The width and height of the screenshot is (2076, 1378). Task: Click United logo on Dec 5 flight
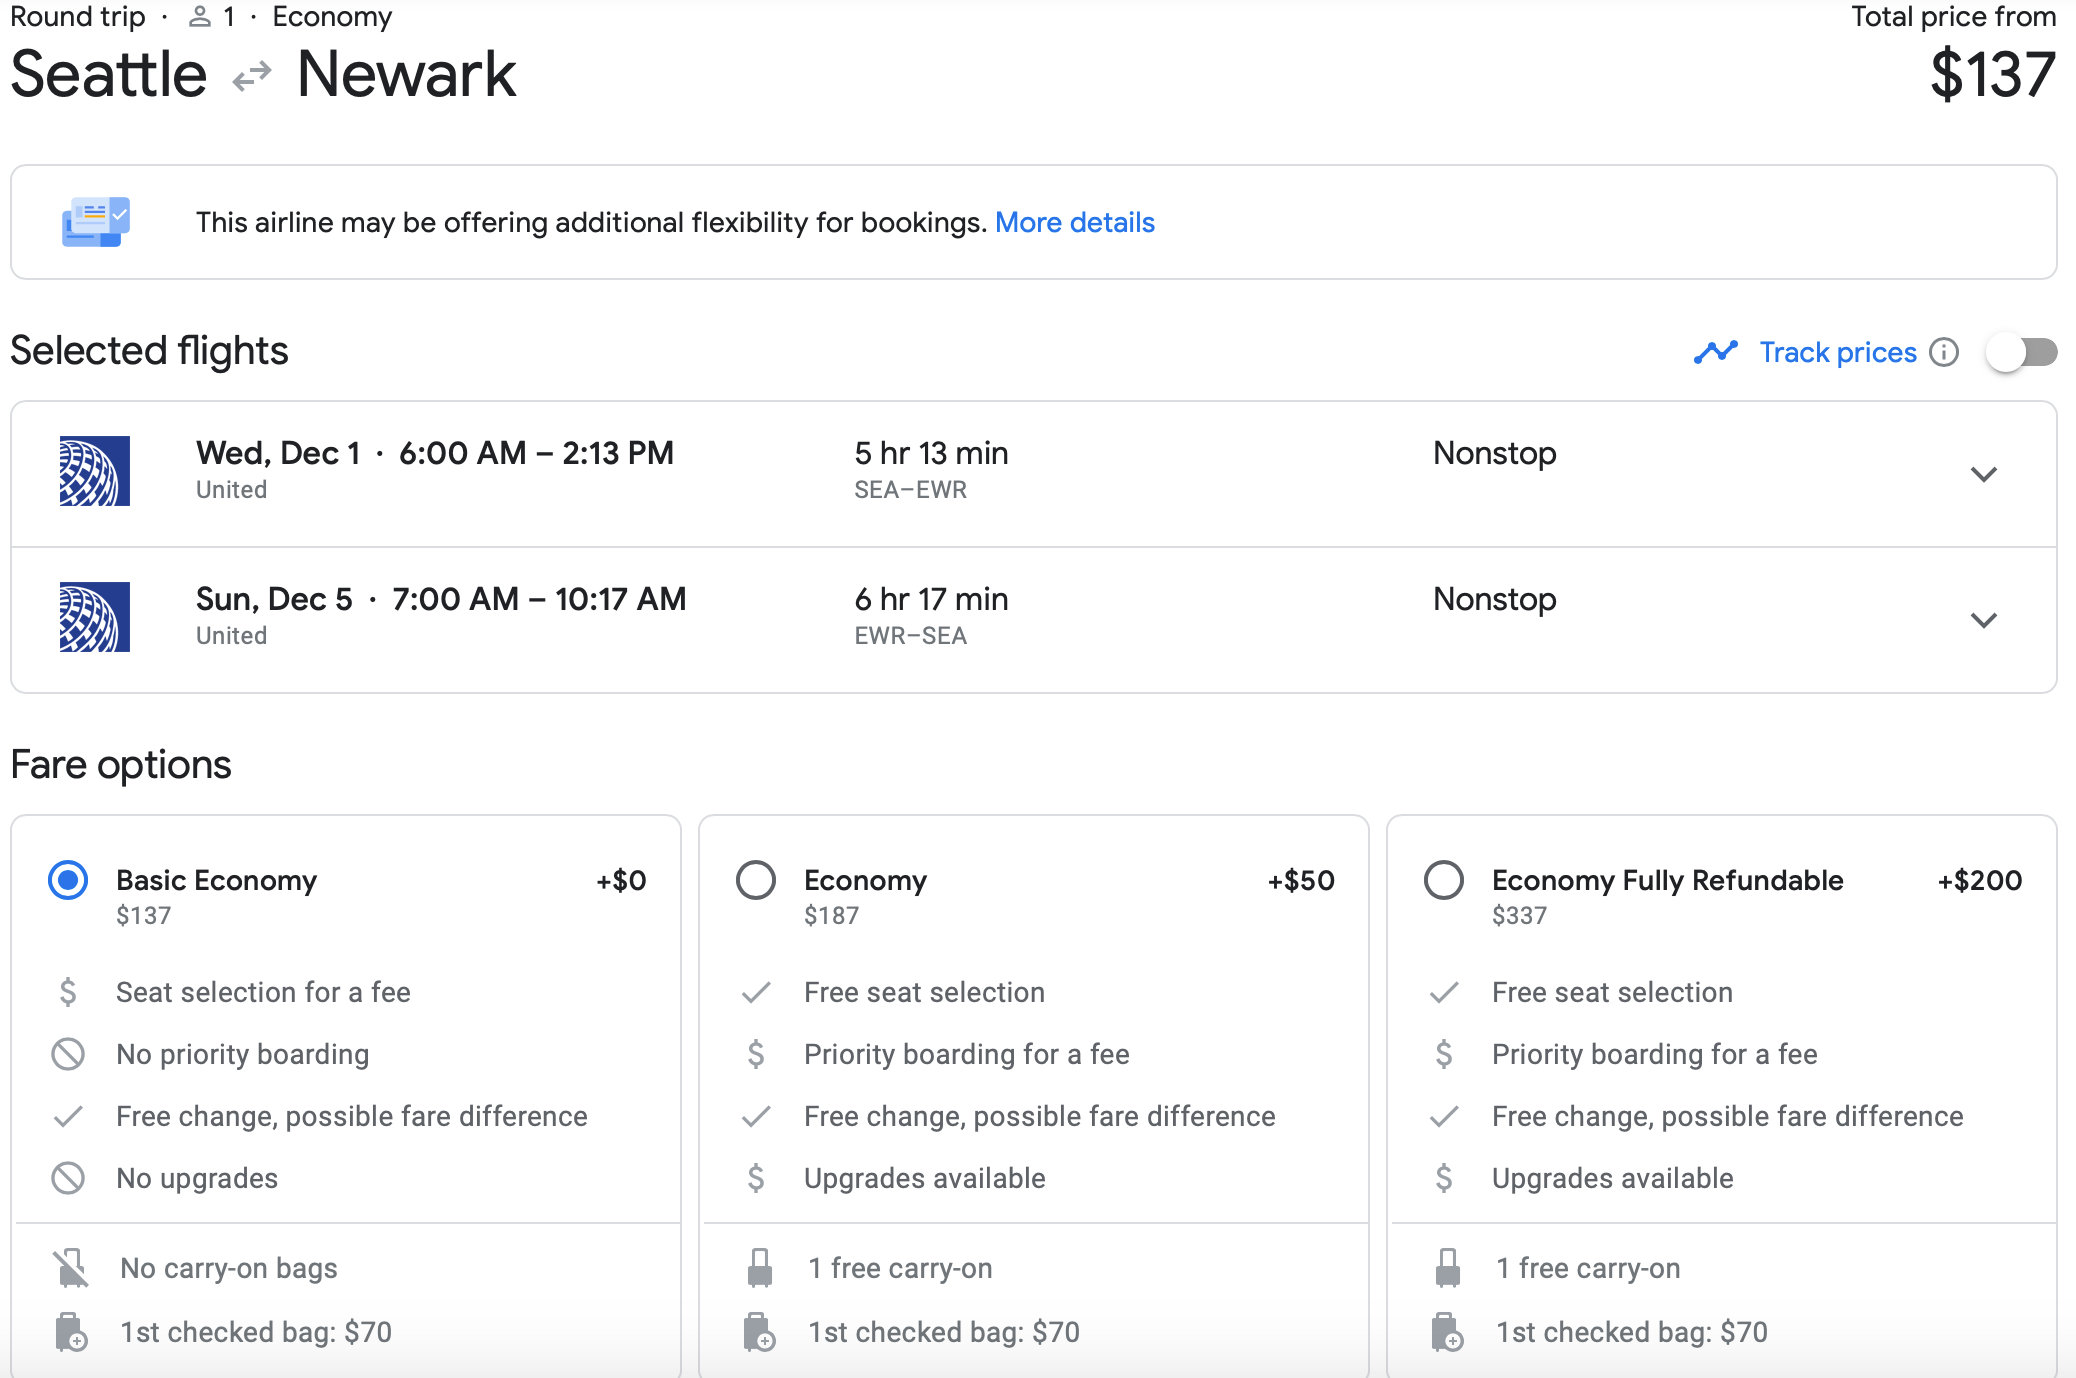click(94, 617)
